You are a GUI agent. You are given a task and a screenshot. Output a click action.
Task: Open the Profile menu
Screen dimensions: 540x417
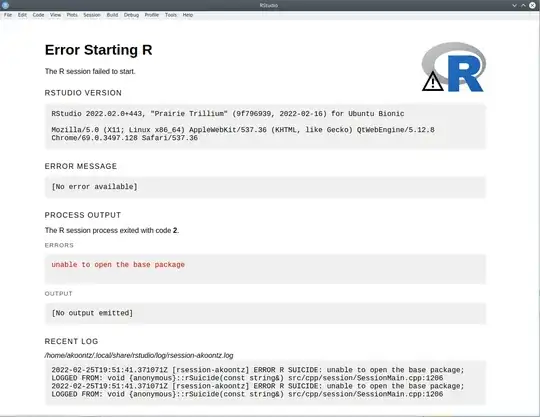click(x=152, y=15)
